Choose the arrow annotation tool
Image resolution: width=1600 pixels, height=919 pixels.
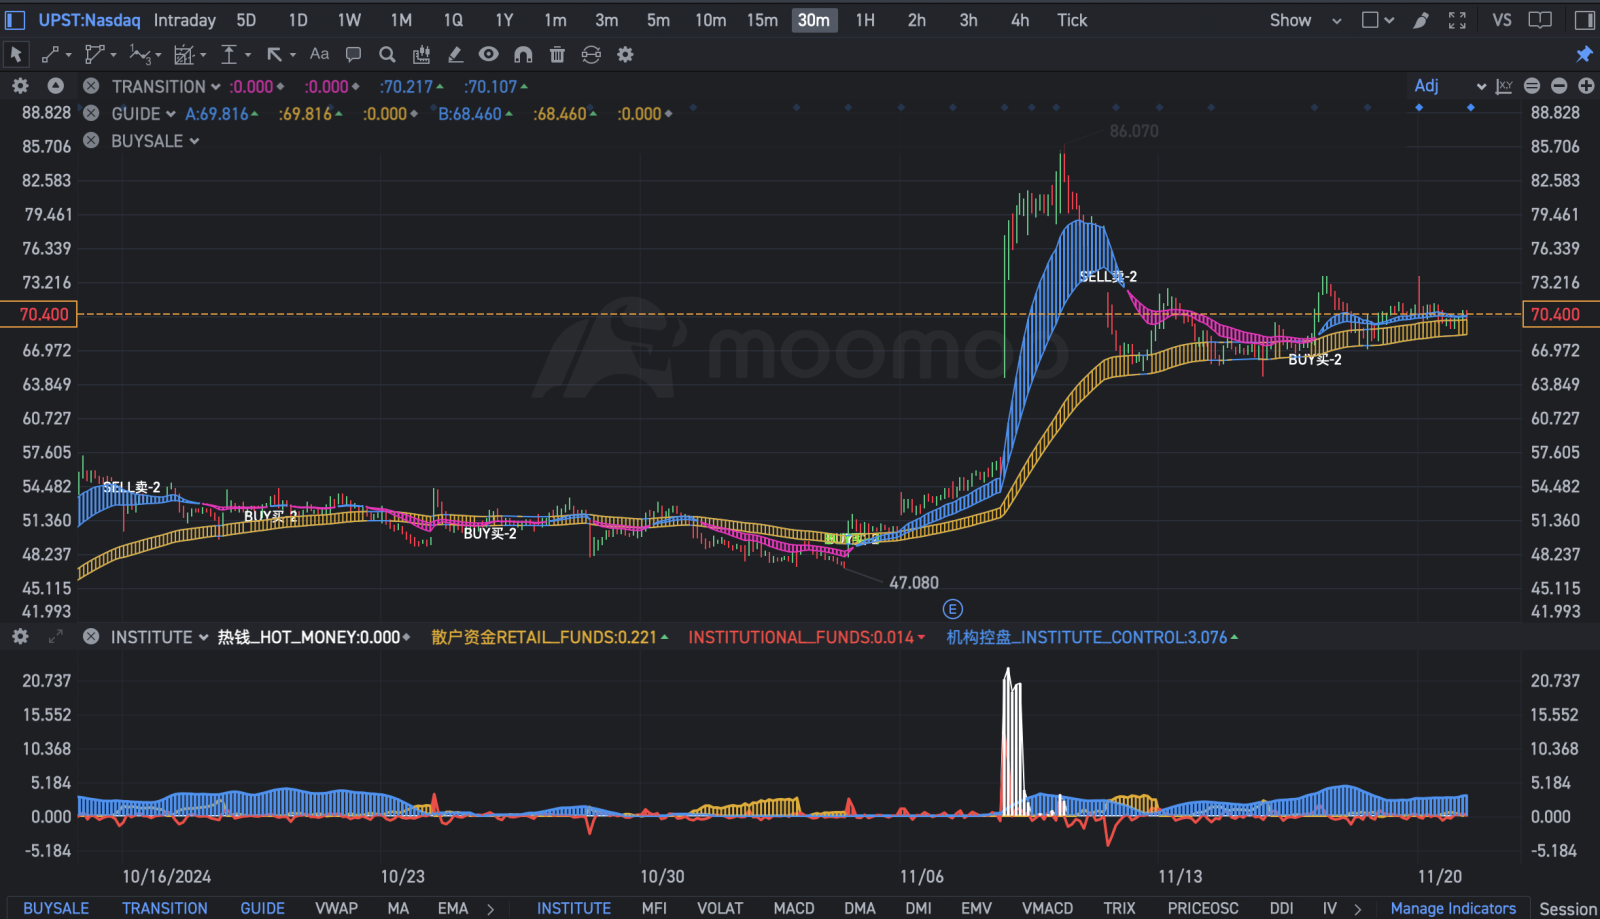(275, 55)
